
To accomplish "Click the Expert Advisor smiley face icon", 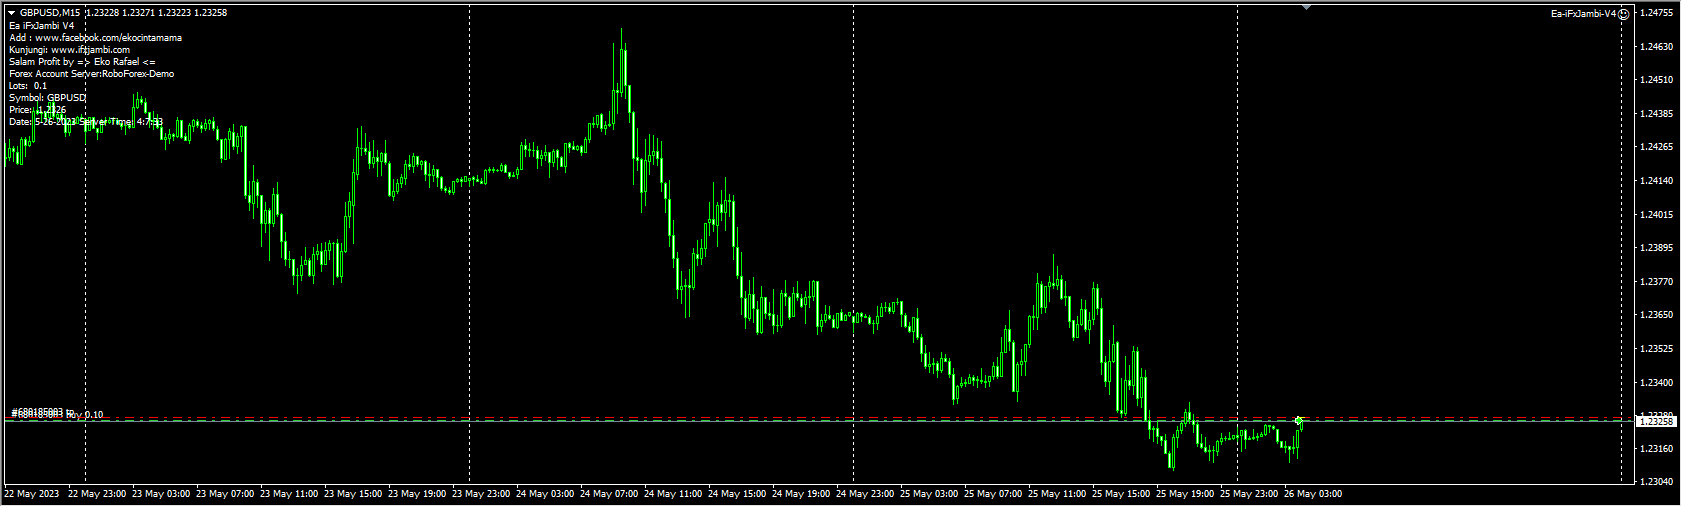I will [x=1624, y=14].
